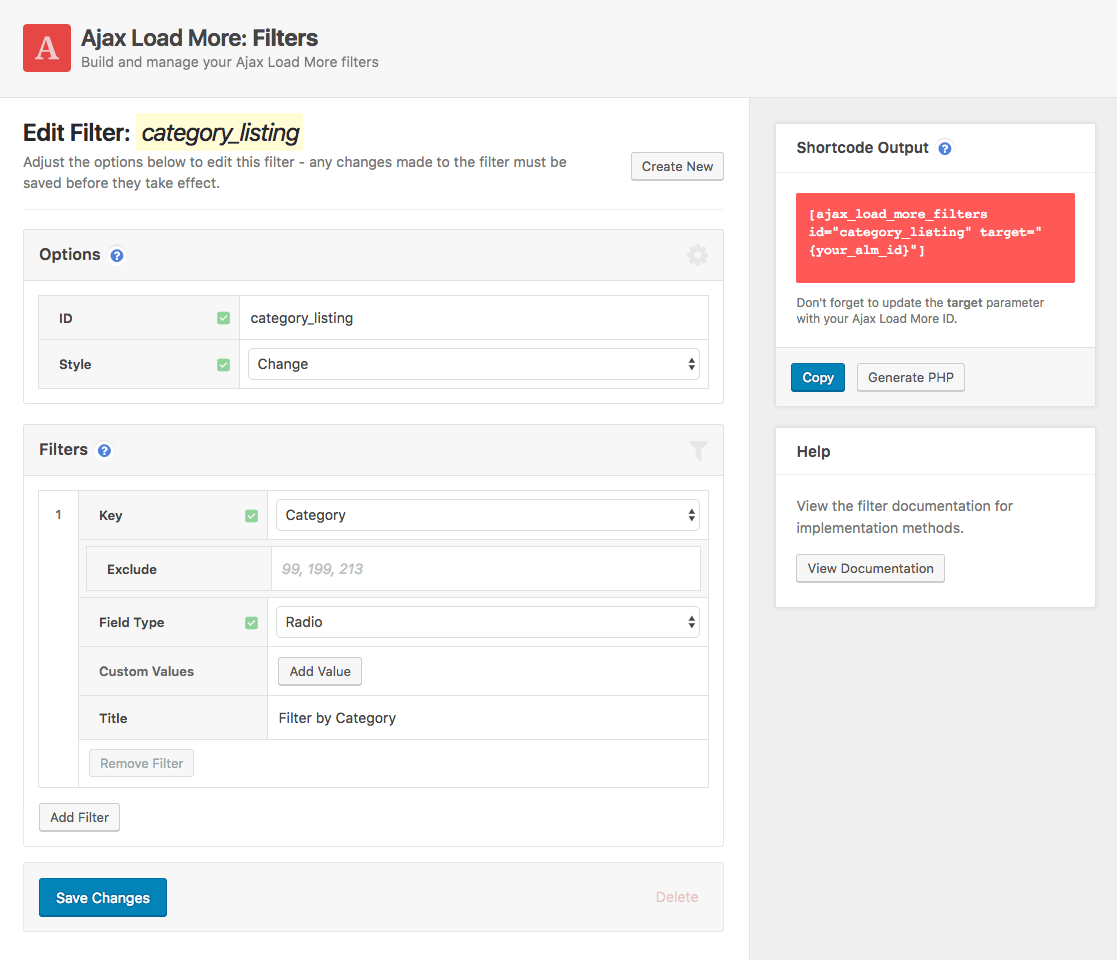Click the 'Shortcode Output' heading
1117x960 pixels.
point(863,147)
